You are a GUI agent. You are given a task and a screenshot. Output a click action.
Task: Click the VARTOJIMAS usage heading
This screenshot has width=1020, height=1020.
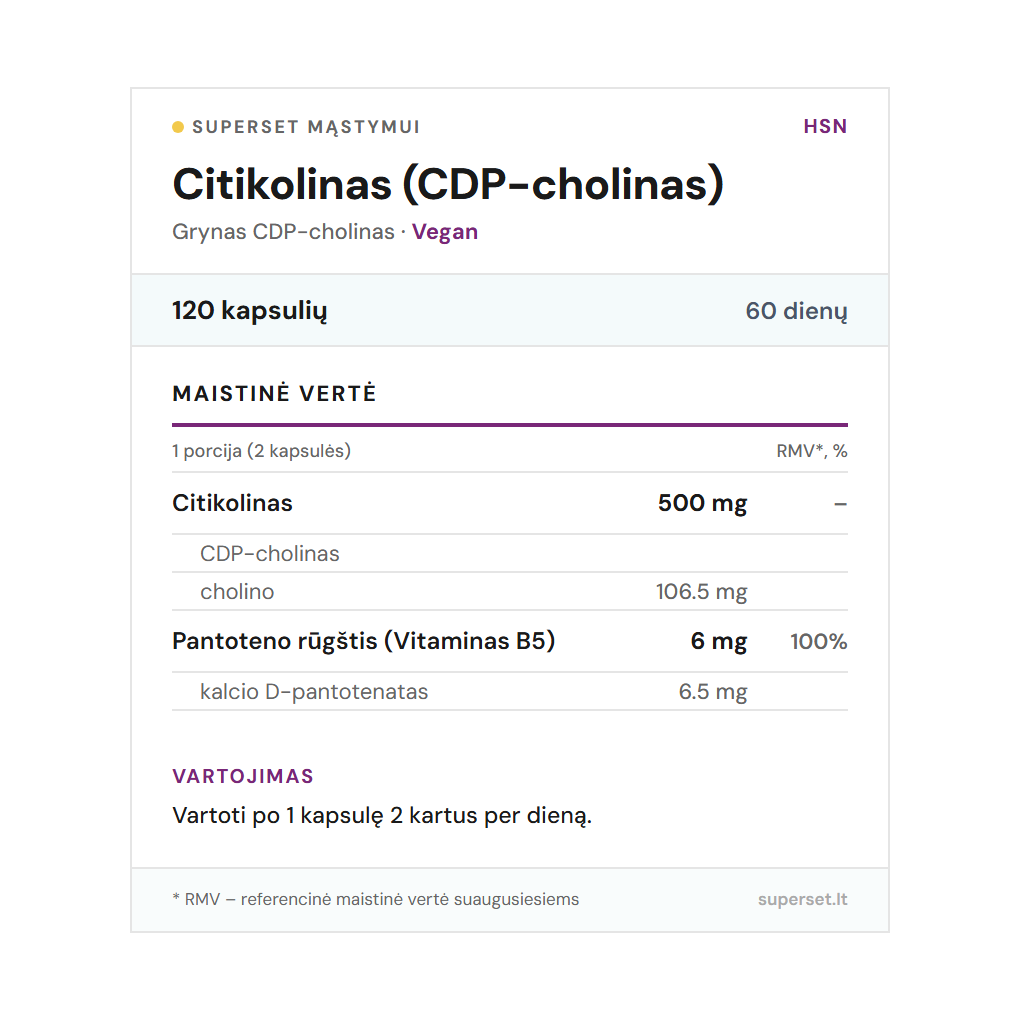[x=243, y=776]
